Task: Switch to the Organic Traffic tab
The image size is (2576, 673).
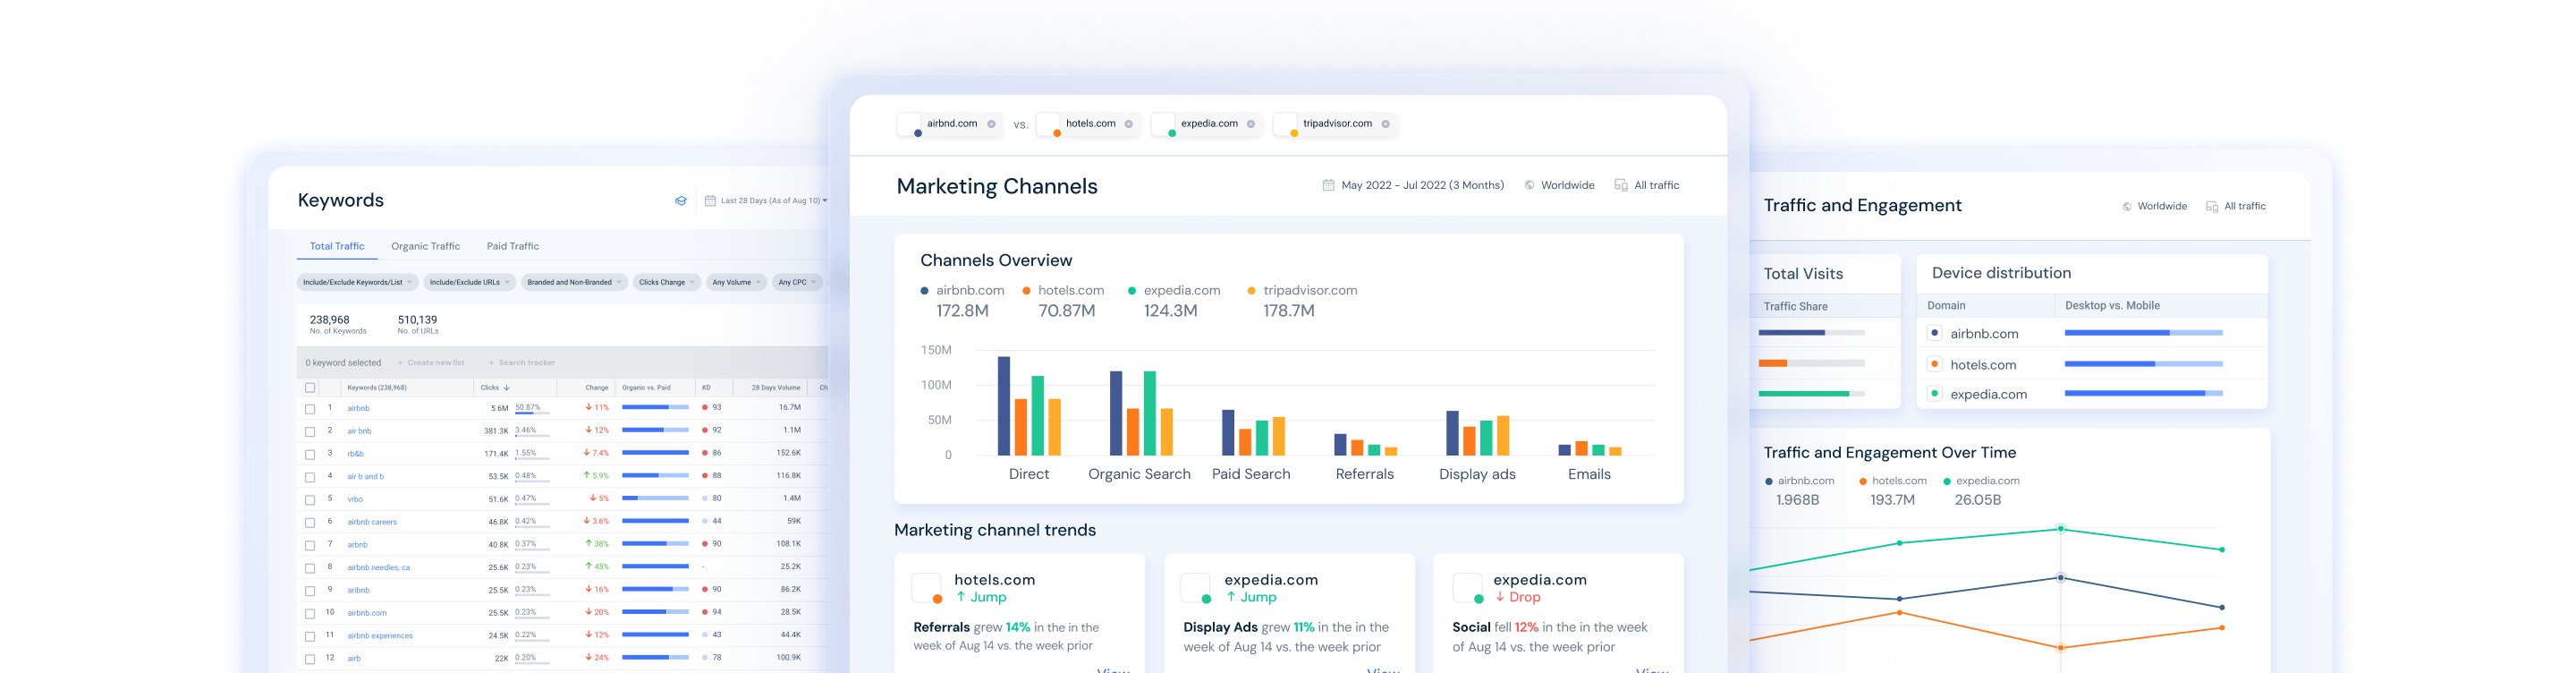Action: [x=425, y=246]
